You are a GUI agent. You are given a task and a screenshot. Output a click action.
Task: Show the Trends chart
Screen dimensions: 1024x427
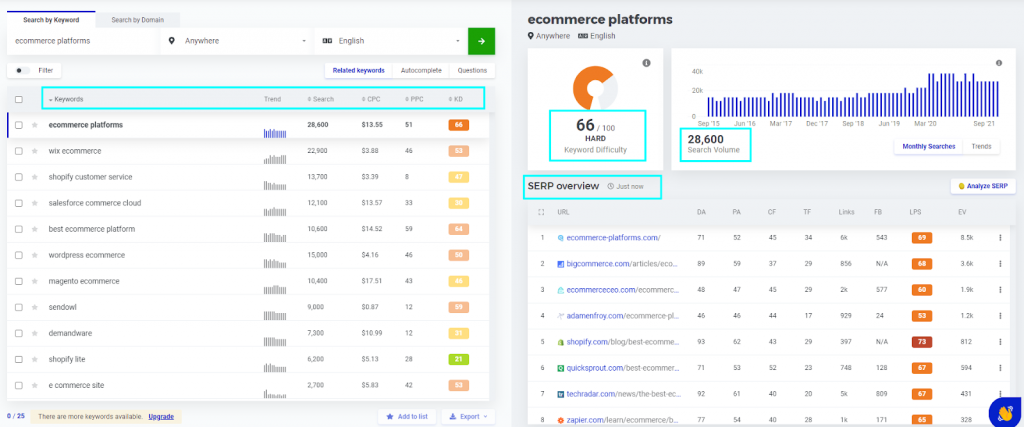click(x=982, y=146)
